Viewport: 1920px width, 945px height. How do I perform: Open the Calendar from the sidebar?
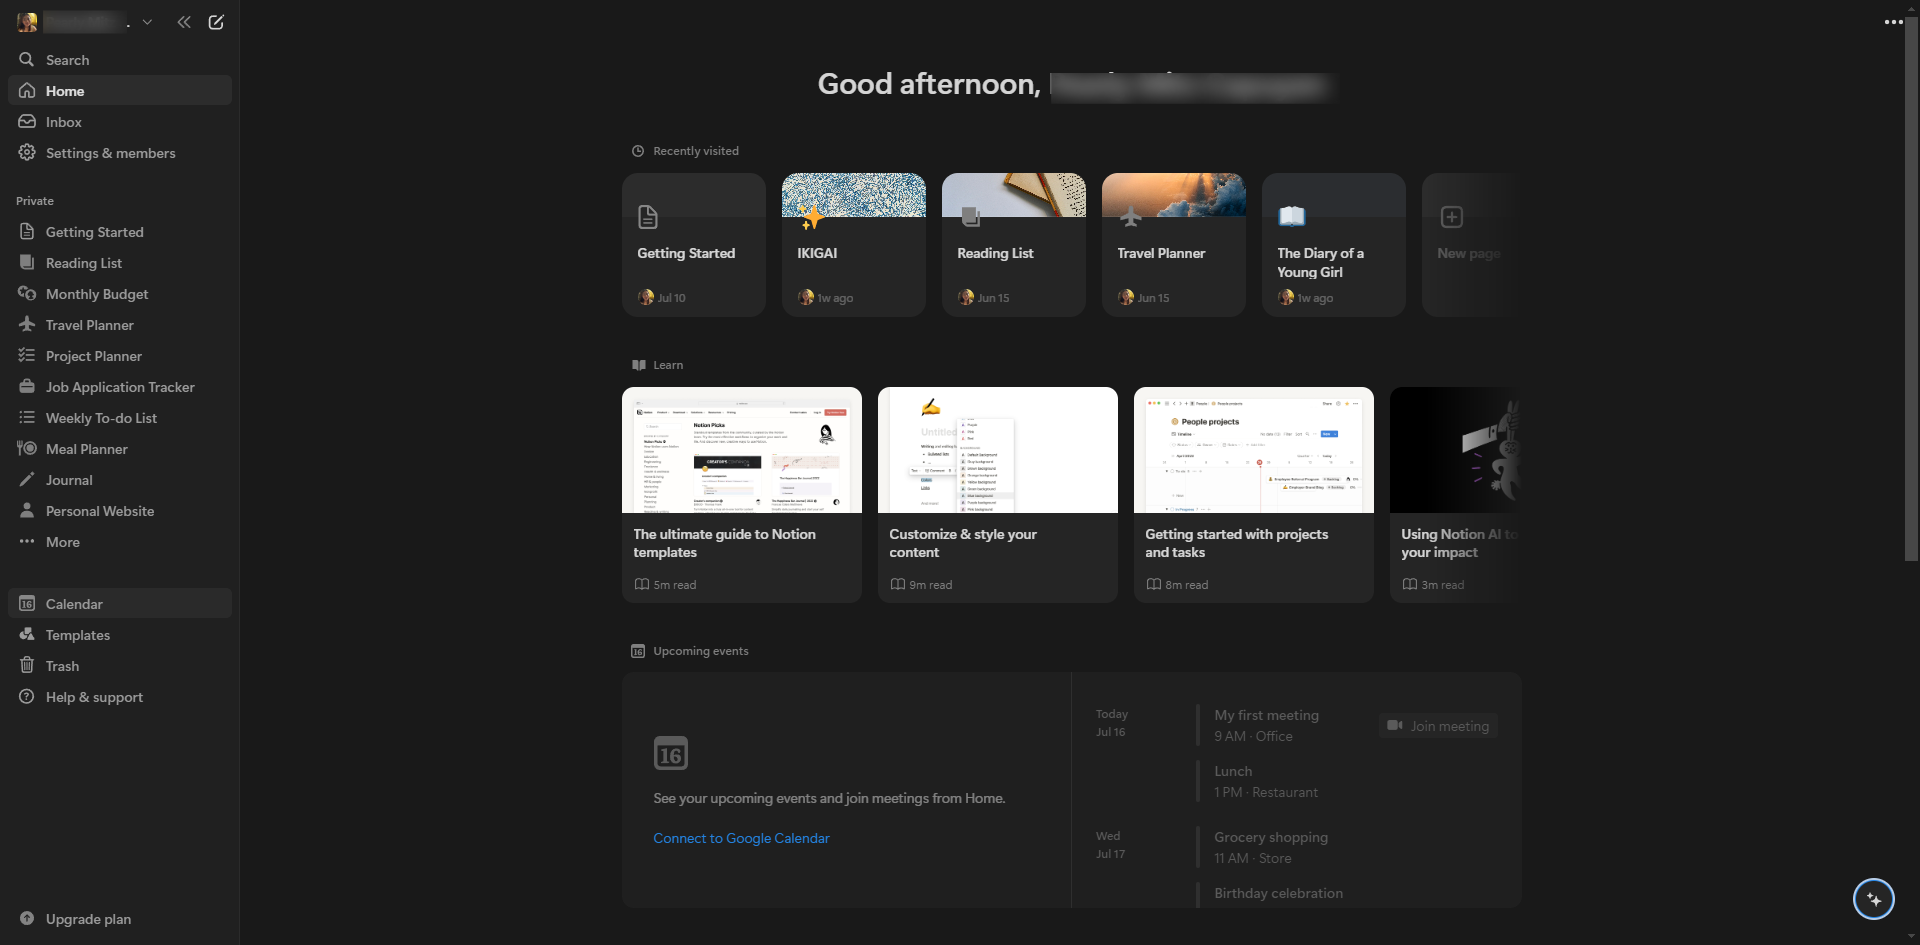[120, 604]
